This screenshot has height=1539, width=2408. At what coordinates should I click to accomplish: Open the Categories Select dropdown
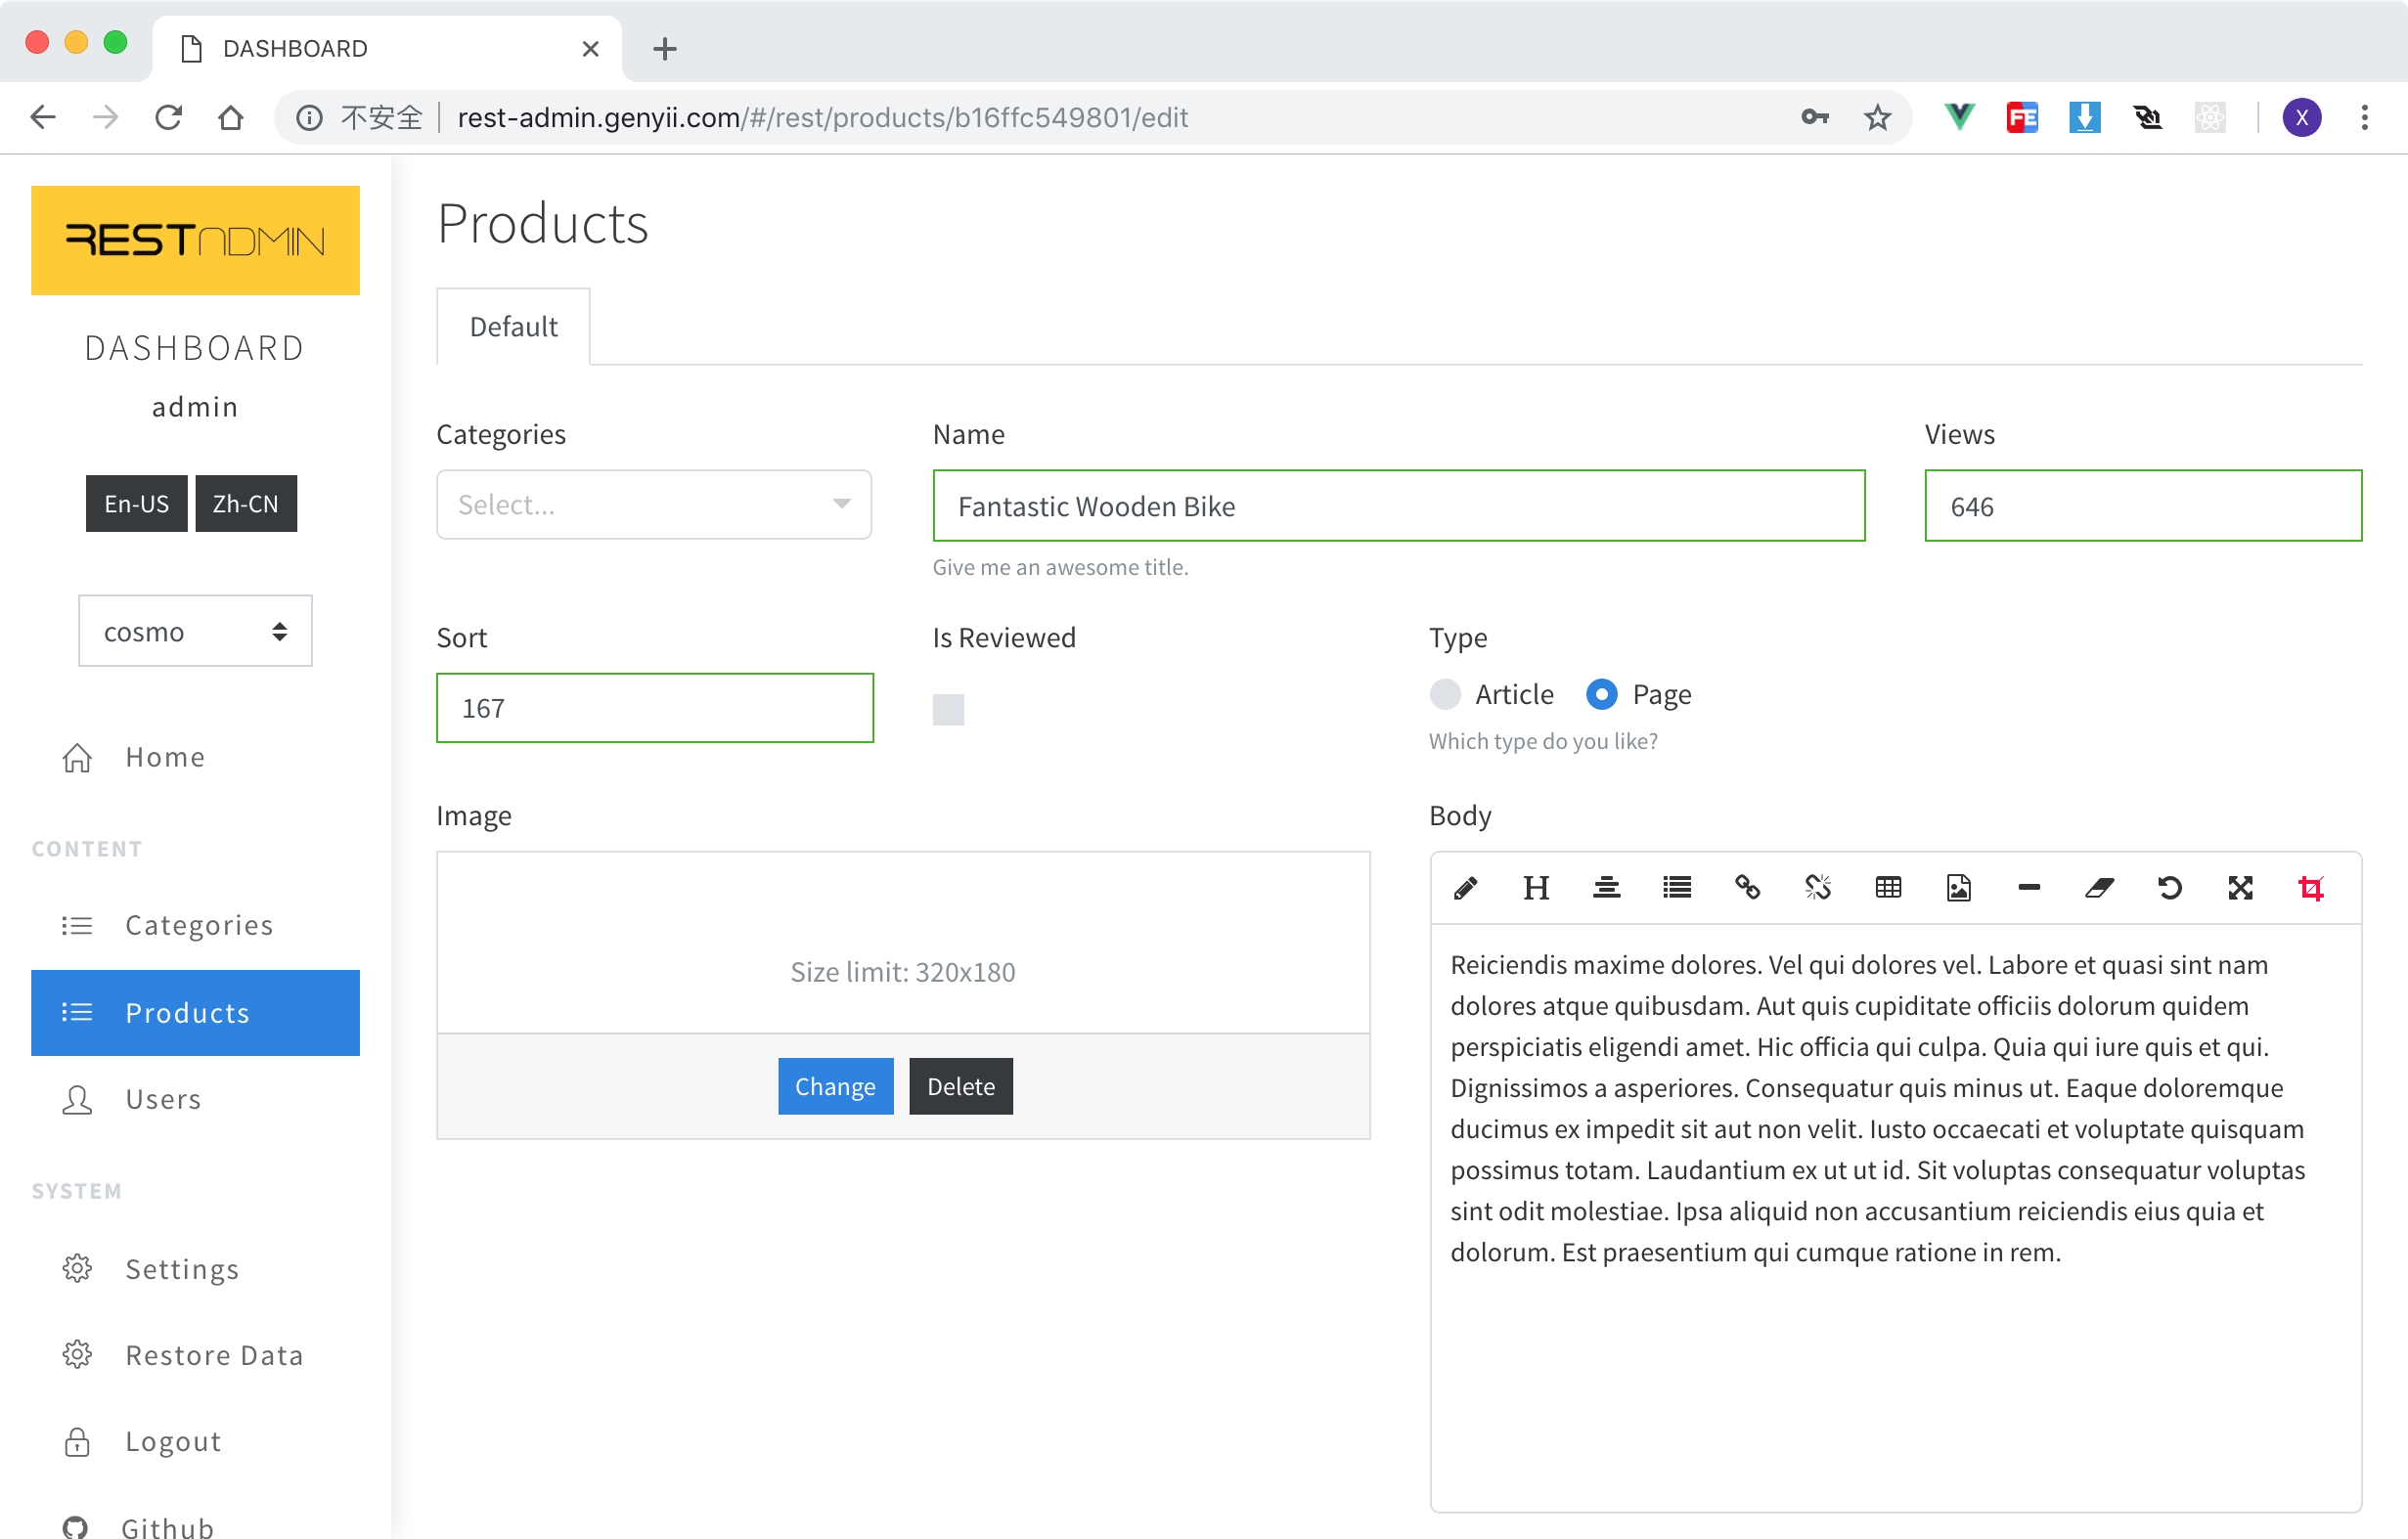point(653,505)
